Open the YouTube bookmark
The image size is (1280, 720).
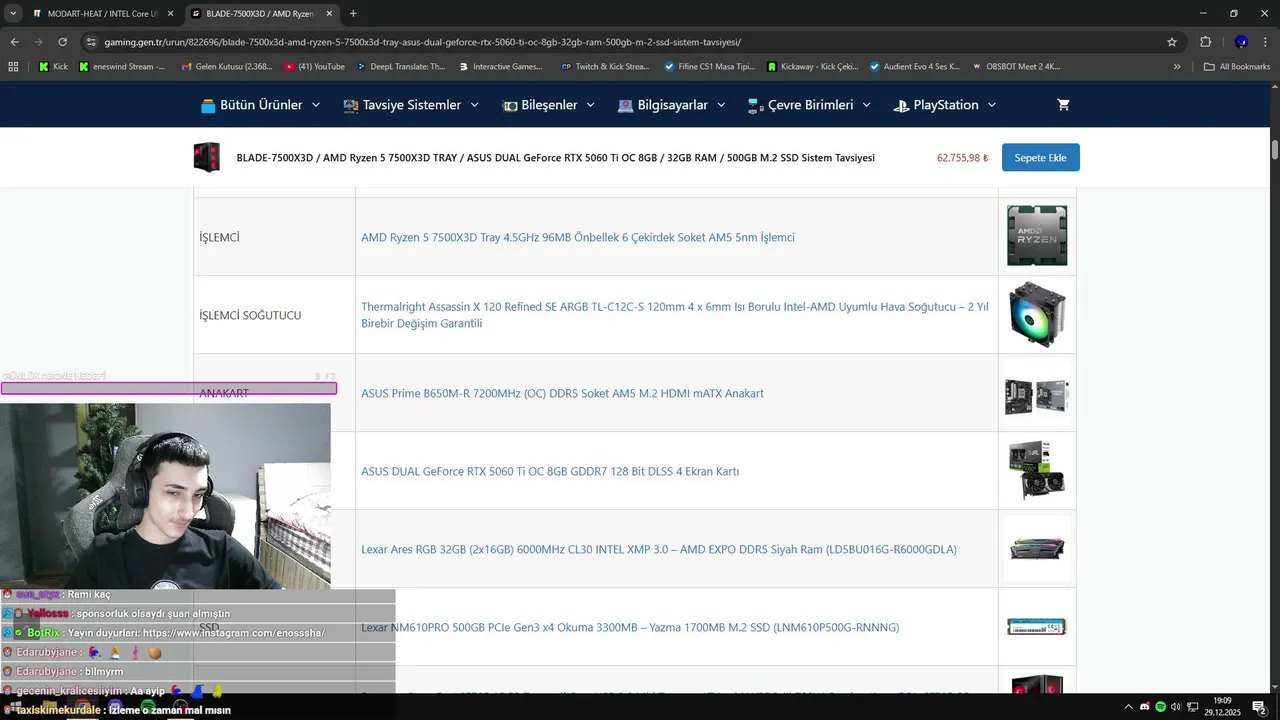click(x=315, y=67)
